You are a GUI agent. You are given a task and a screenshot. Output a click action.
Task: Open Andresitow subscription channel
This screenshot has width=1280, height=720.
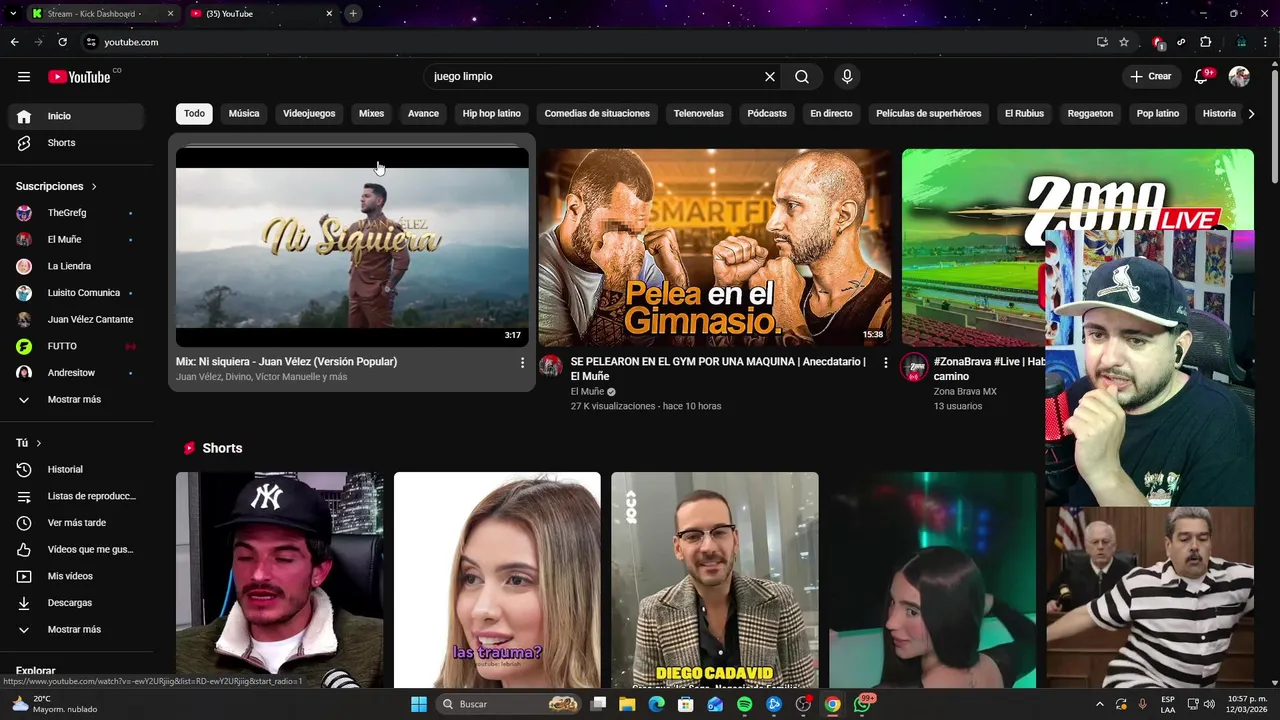(78, 373)
